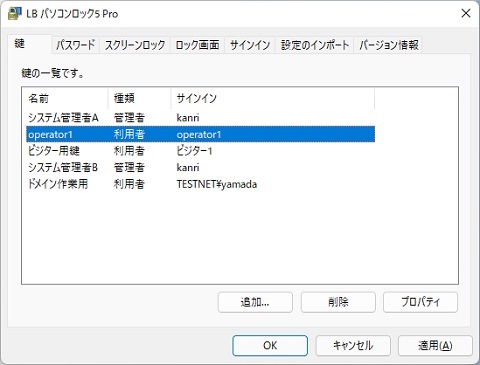The width and height of the screenshot is (480, 365).
Task: Open the スクリーンロック tab
Action: (x=135, y=45)
